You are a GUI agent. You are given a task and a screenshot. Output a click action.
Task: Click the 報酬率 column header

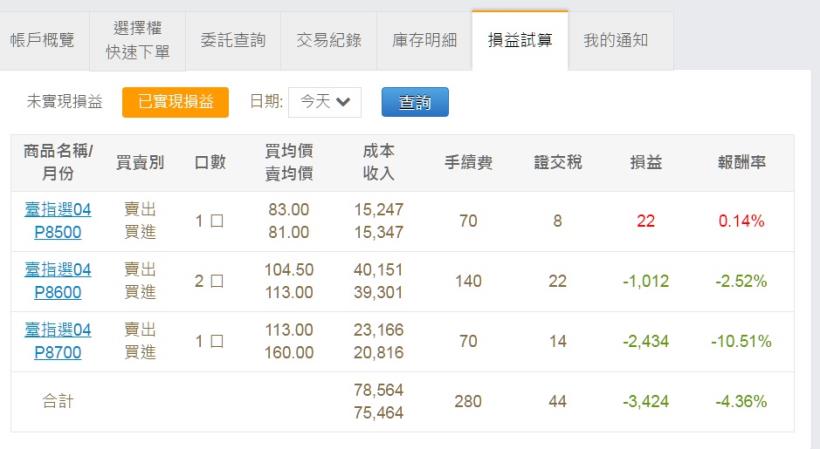tap(741, 163)
